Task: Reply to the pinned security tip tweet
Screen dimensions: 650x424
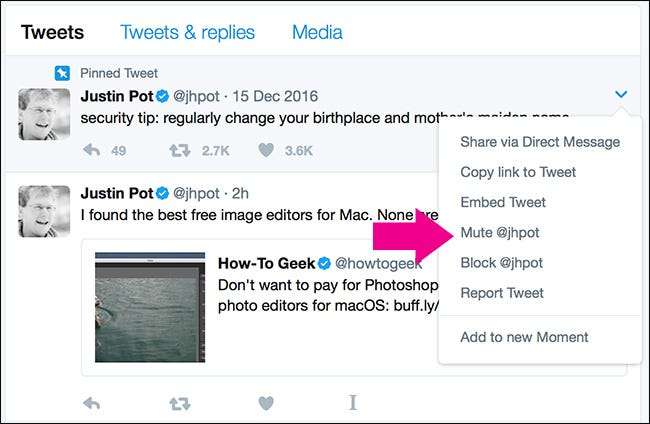Action: pyautogui.click(x=91, y=150)
